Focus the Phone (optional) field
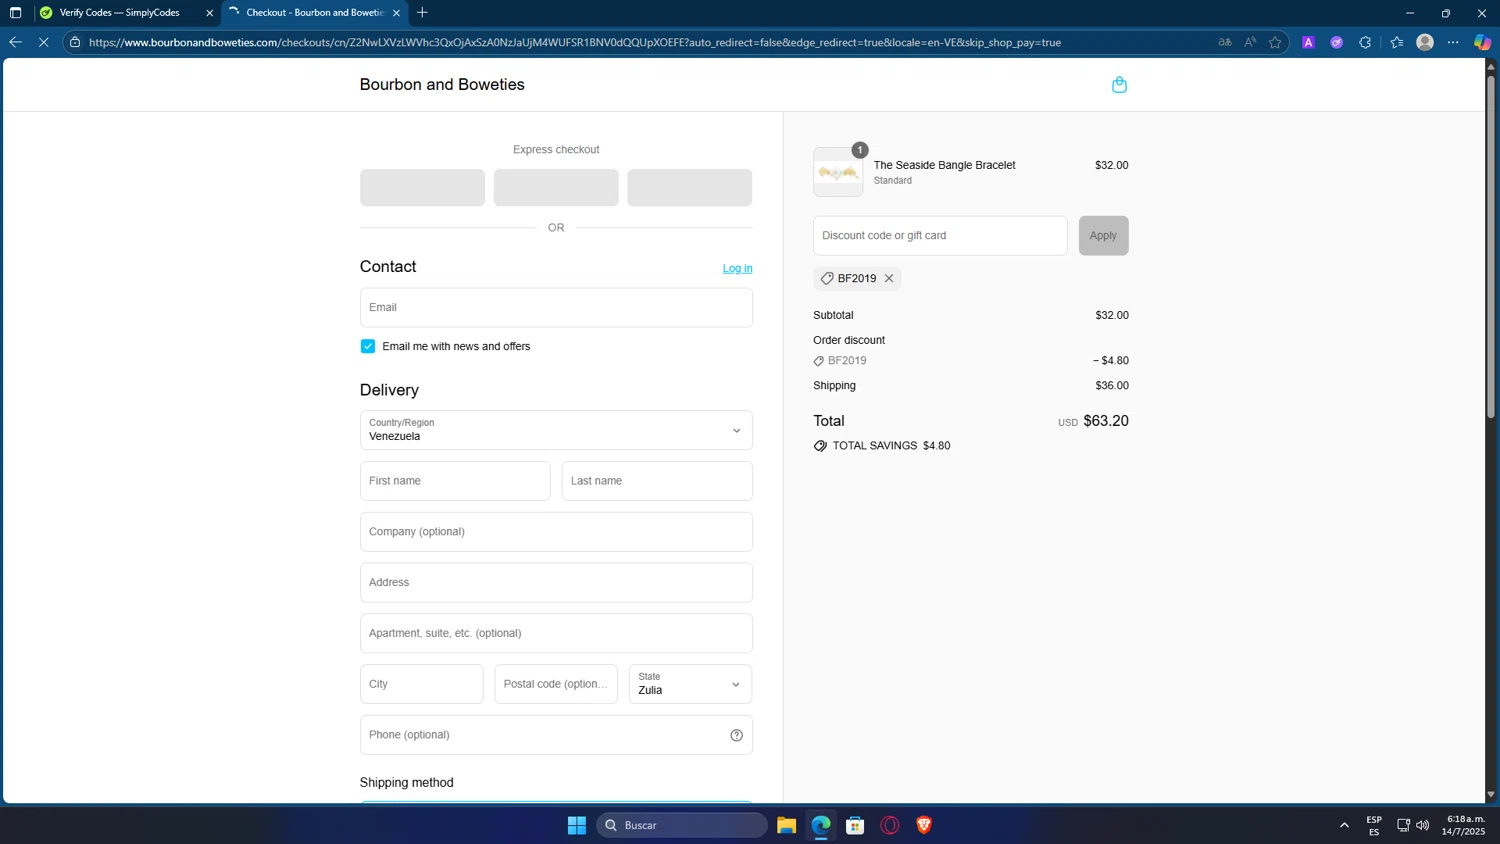 [556, 735]
